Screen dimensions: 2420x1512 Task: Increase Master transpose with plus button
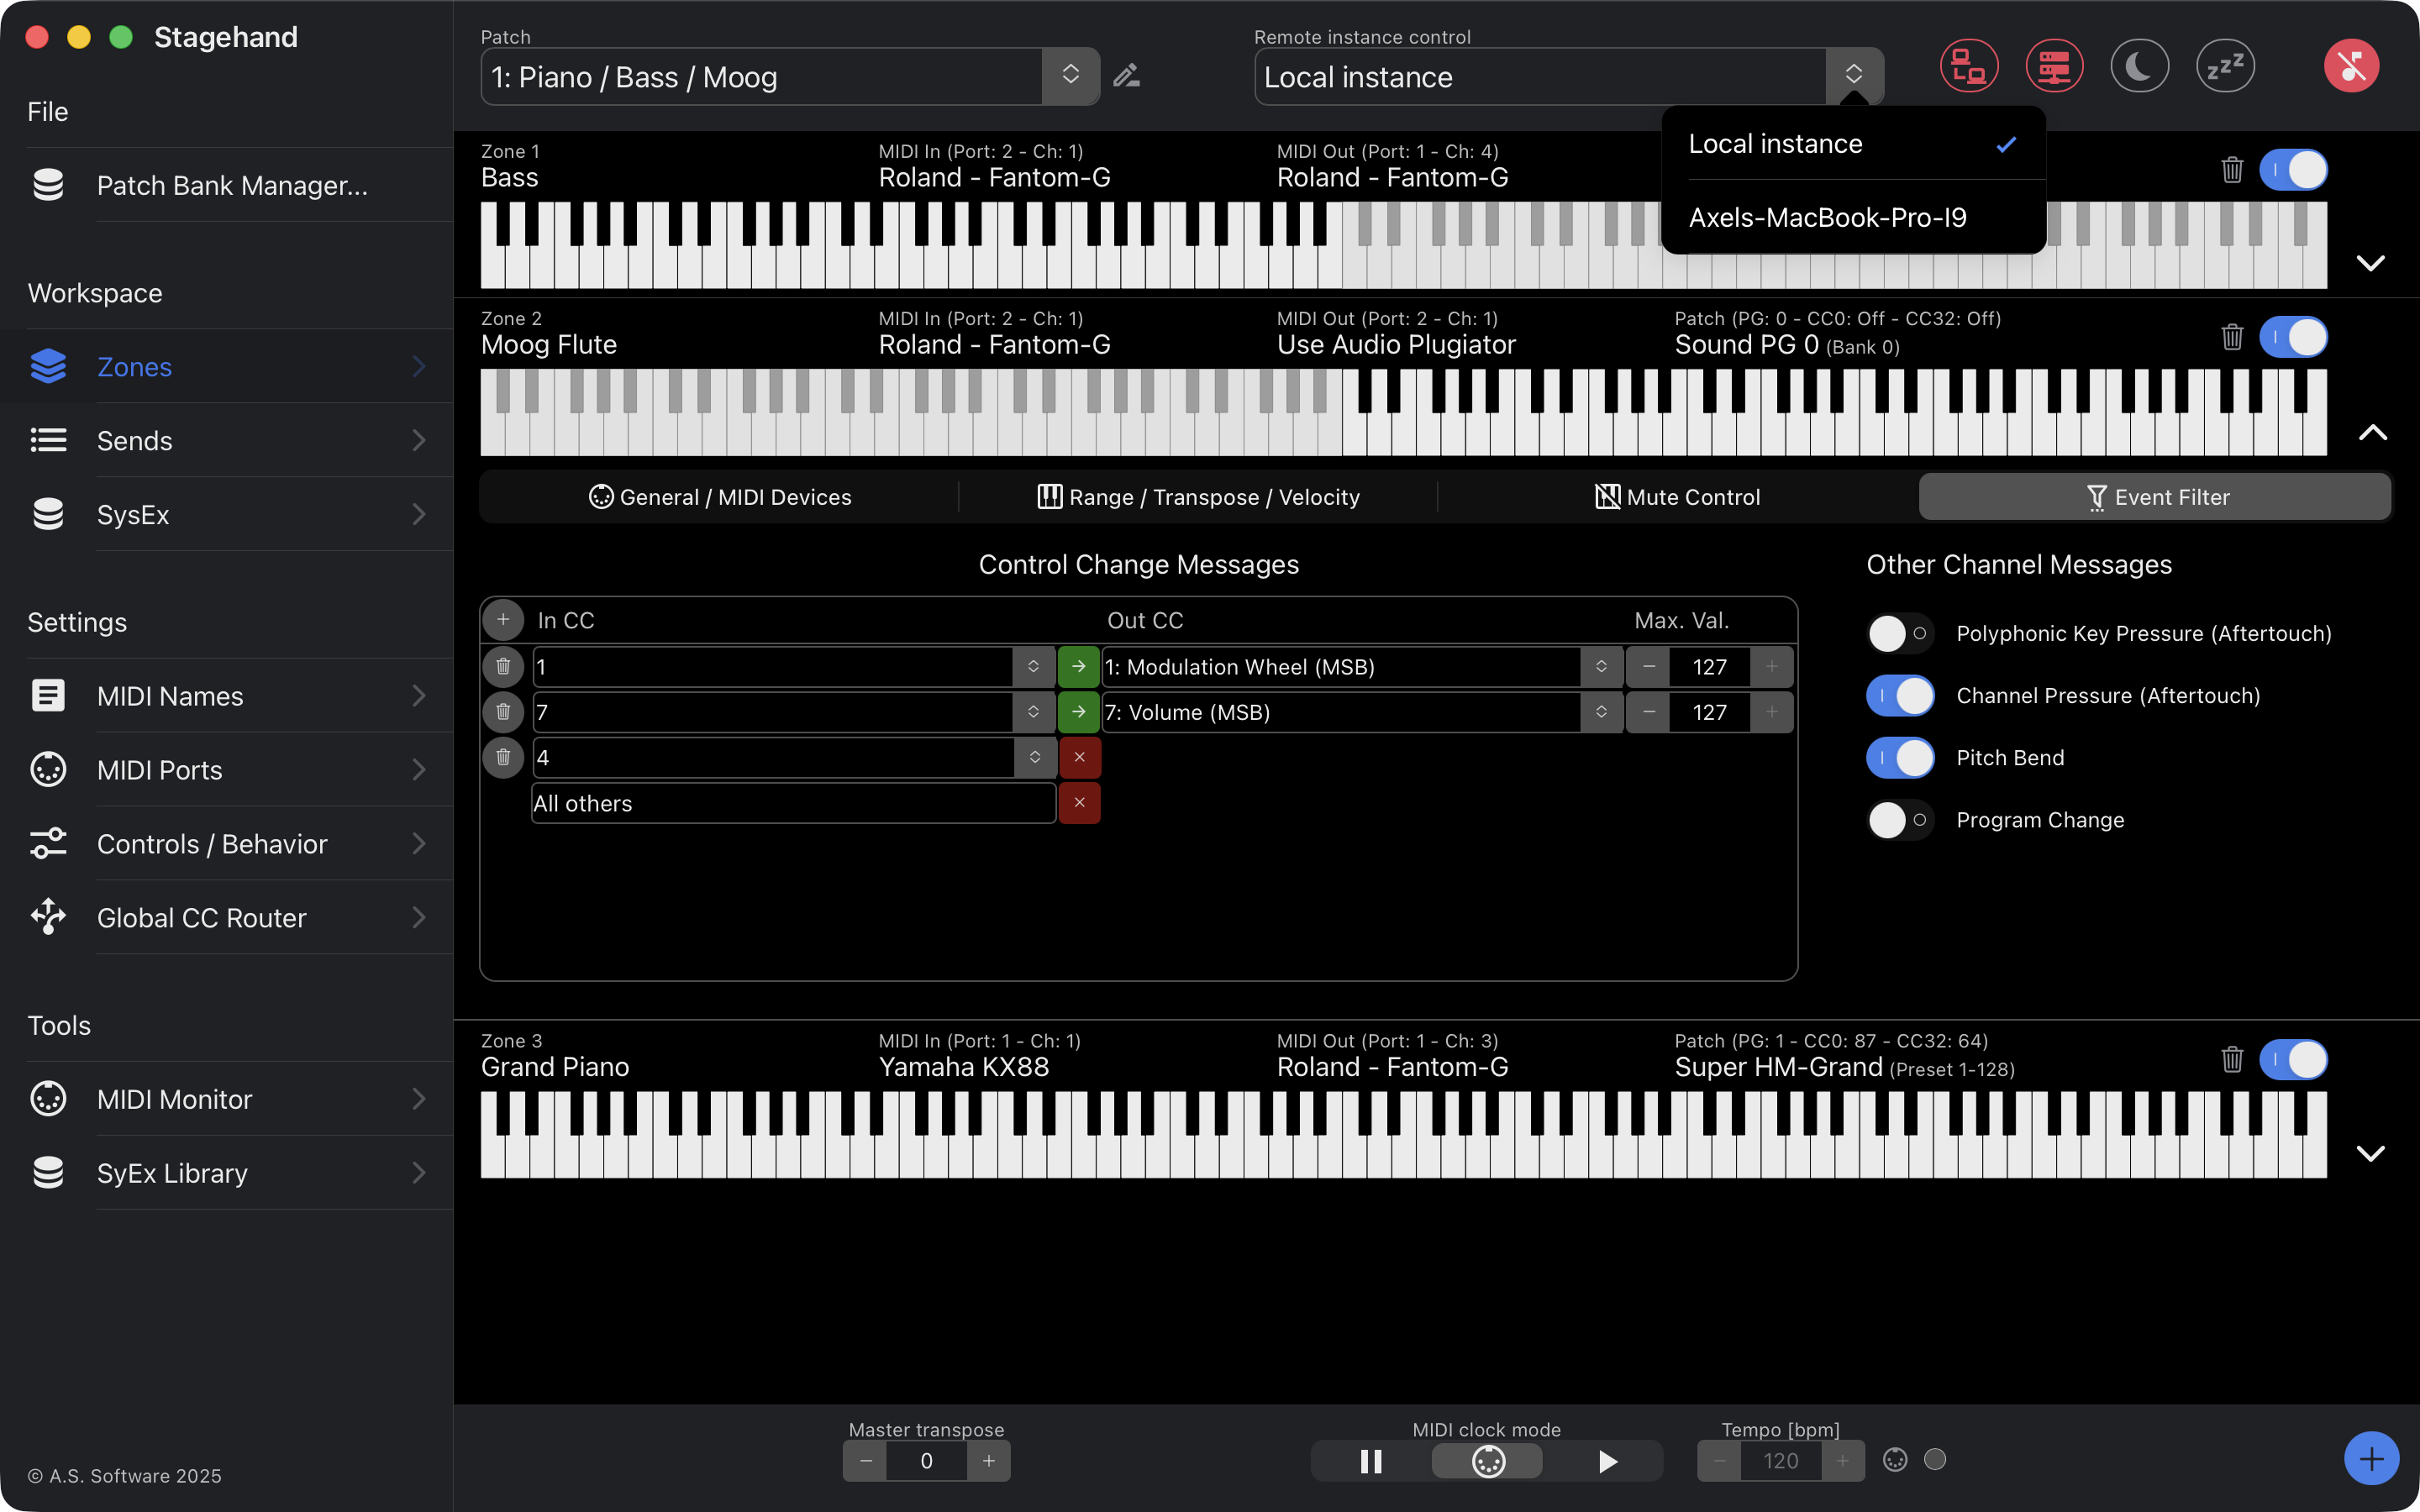(x=988, y=1460)
